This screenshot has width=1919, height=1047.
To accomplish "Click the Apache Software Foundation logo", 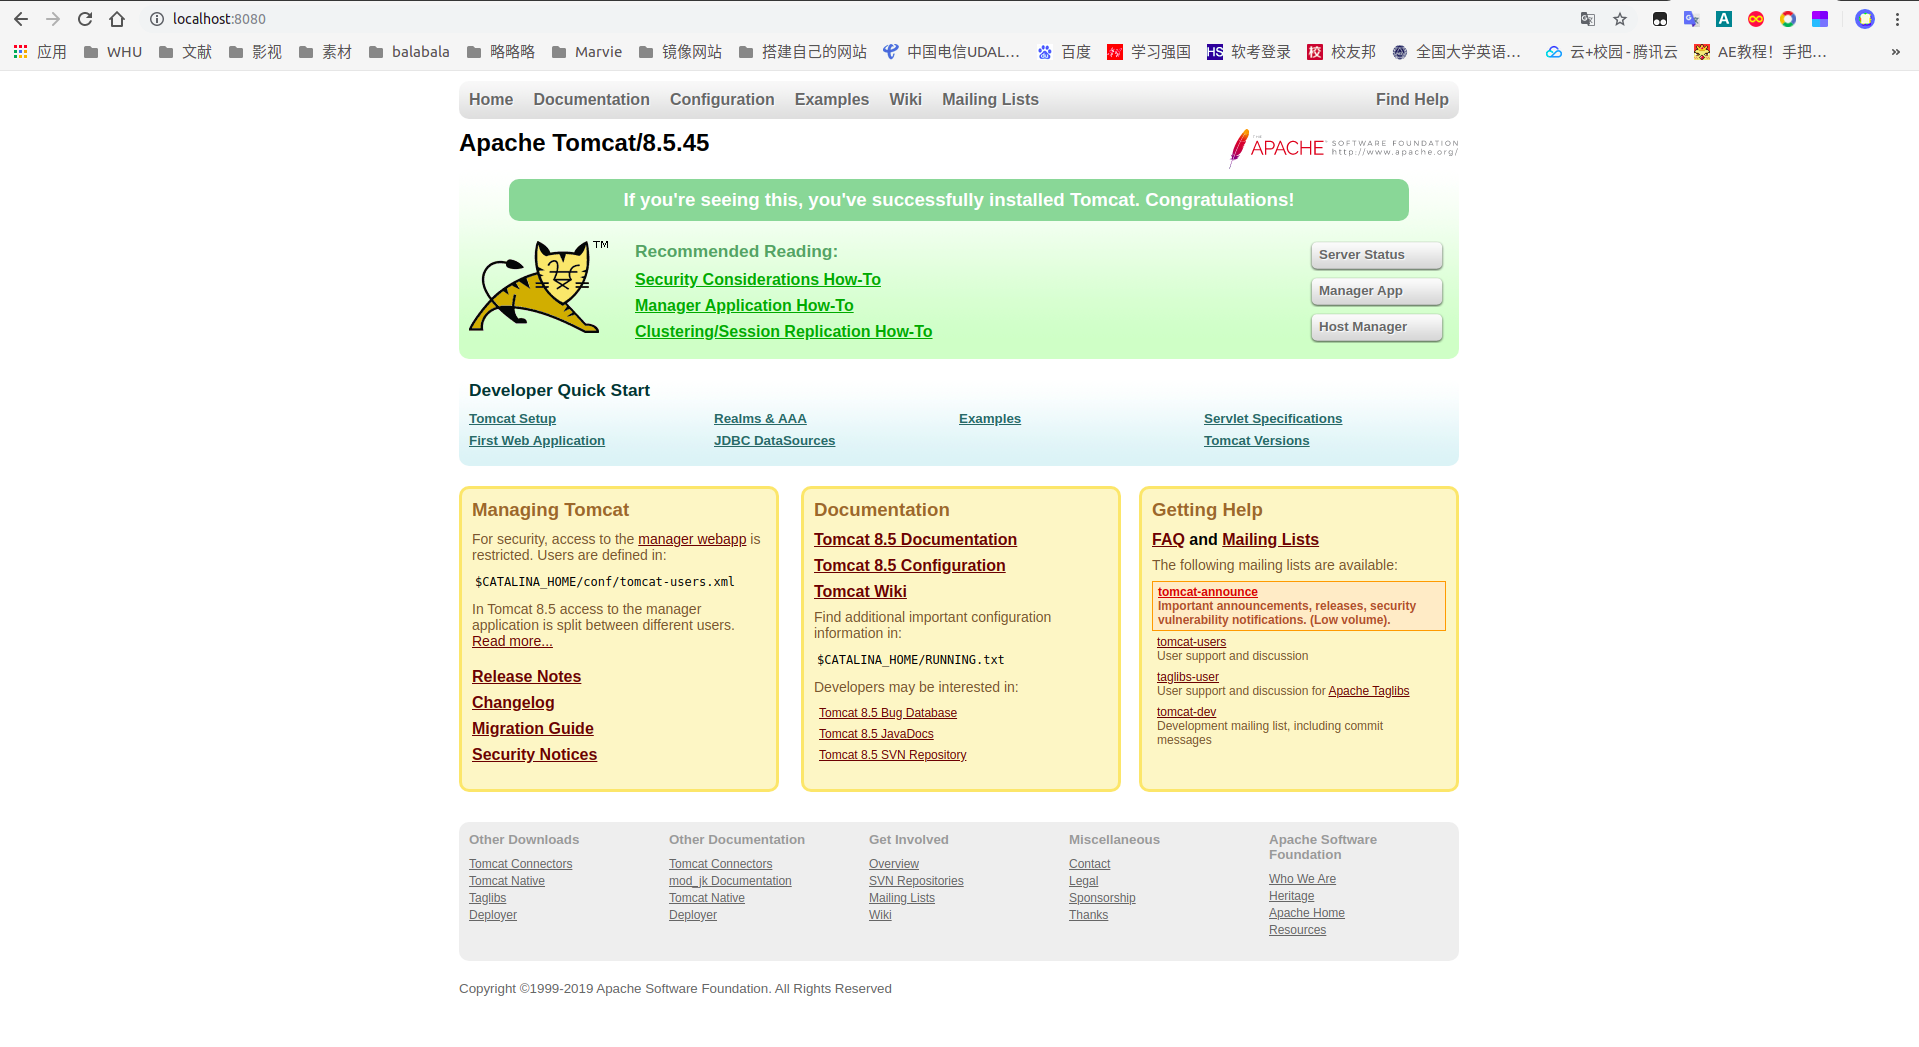I will tap(1343, 148).
